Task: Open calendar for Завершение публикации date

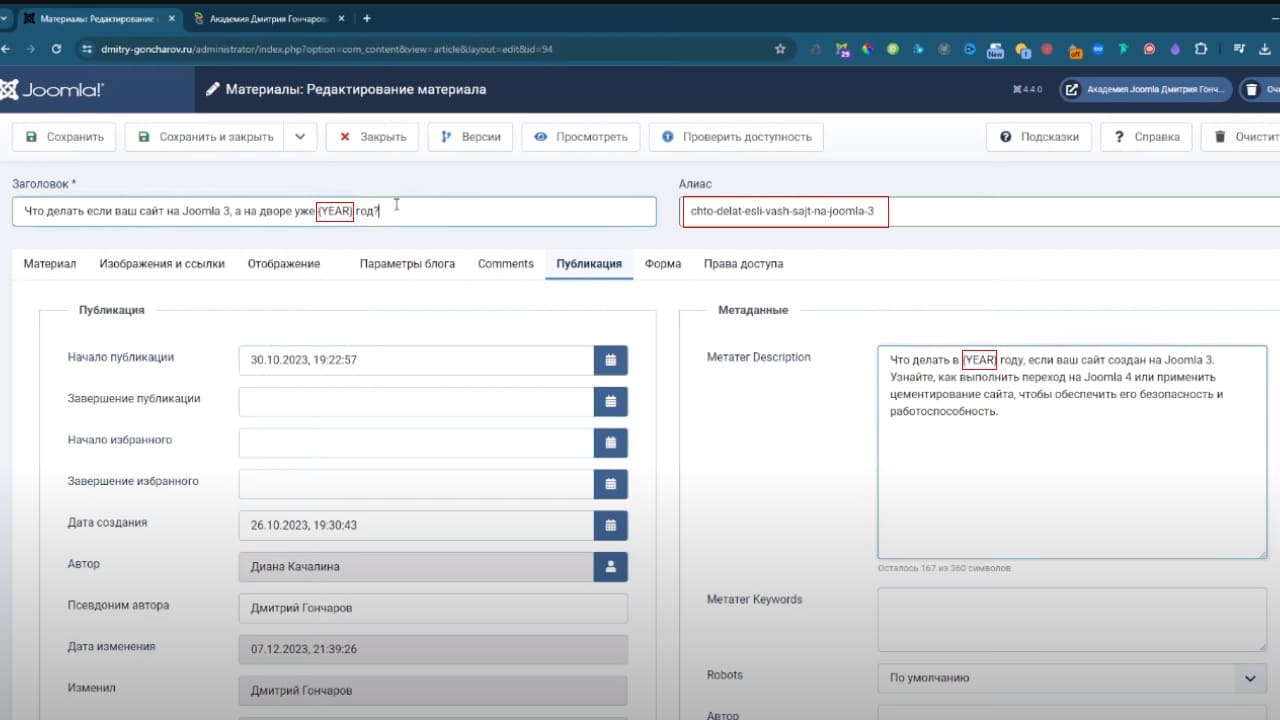Action: [610, 401]
